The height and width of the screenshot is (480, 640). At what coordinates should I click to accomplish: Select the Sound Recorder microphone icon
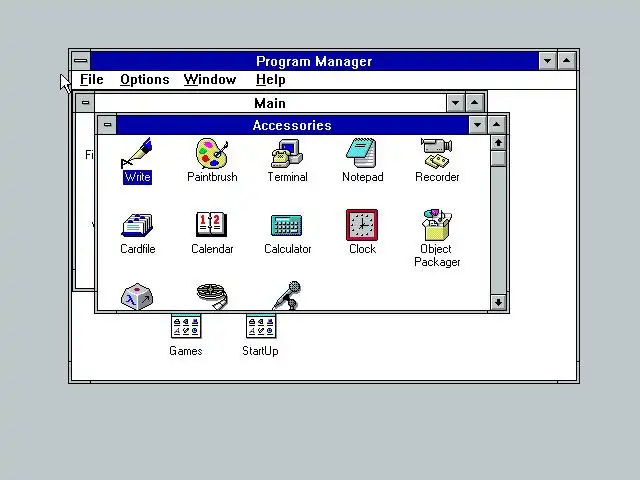(287, 296)
